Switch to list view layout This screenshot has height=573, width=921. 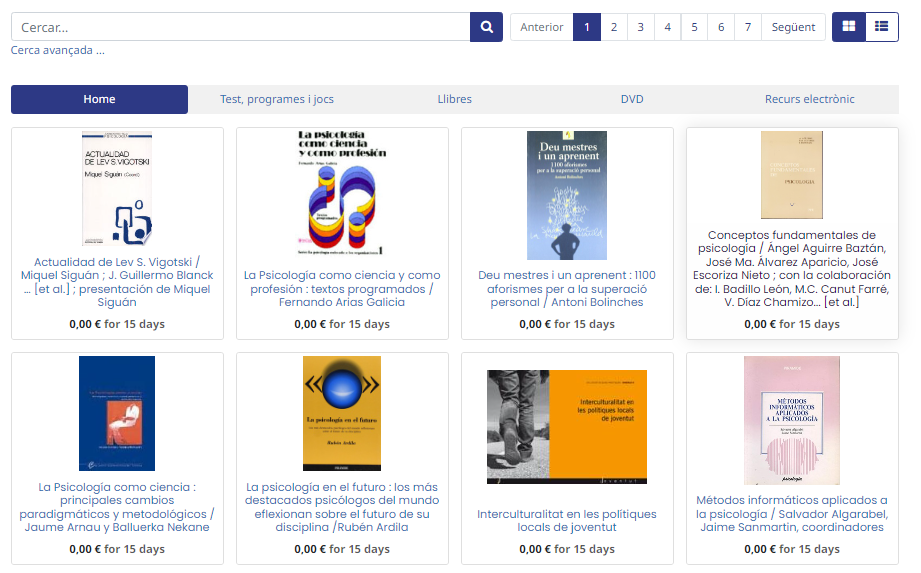[x=881, y=27]
